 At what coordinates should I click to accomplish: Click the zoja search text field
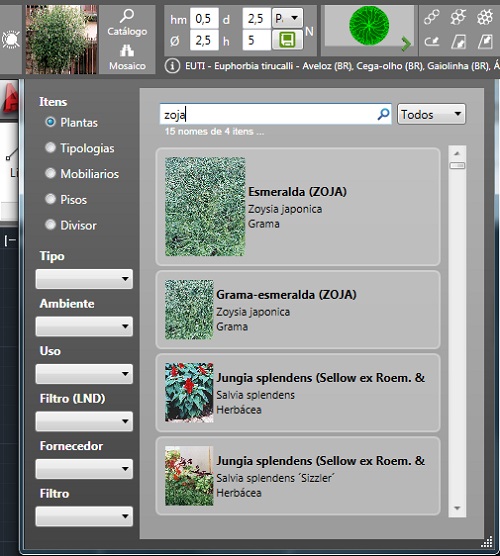[268, 114]
